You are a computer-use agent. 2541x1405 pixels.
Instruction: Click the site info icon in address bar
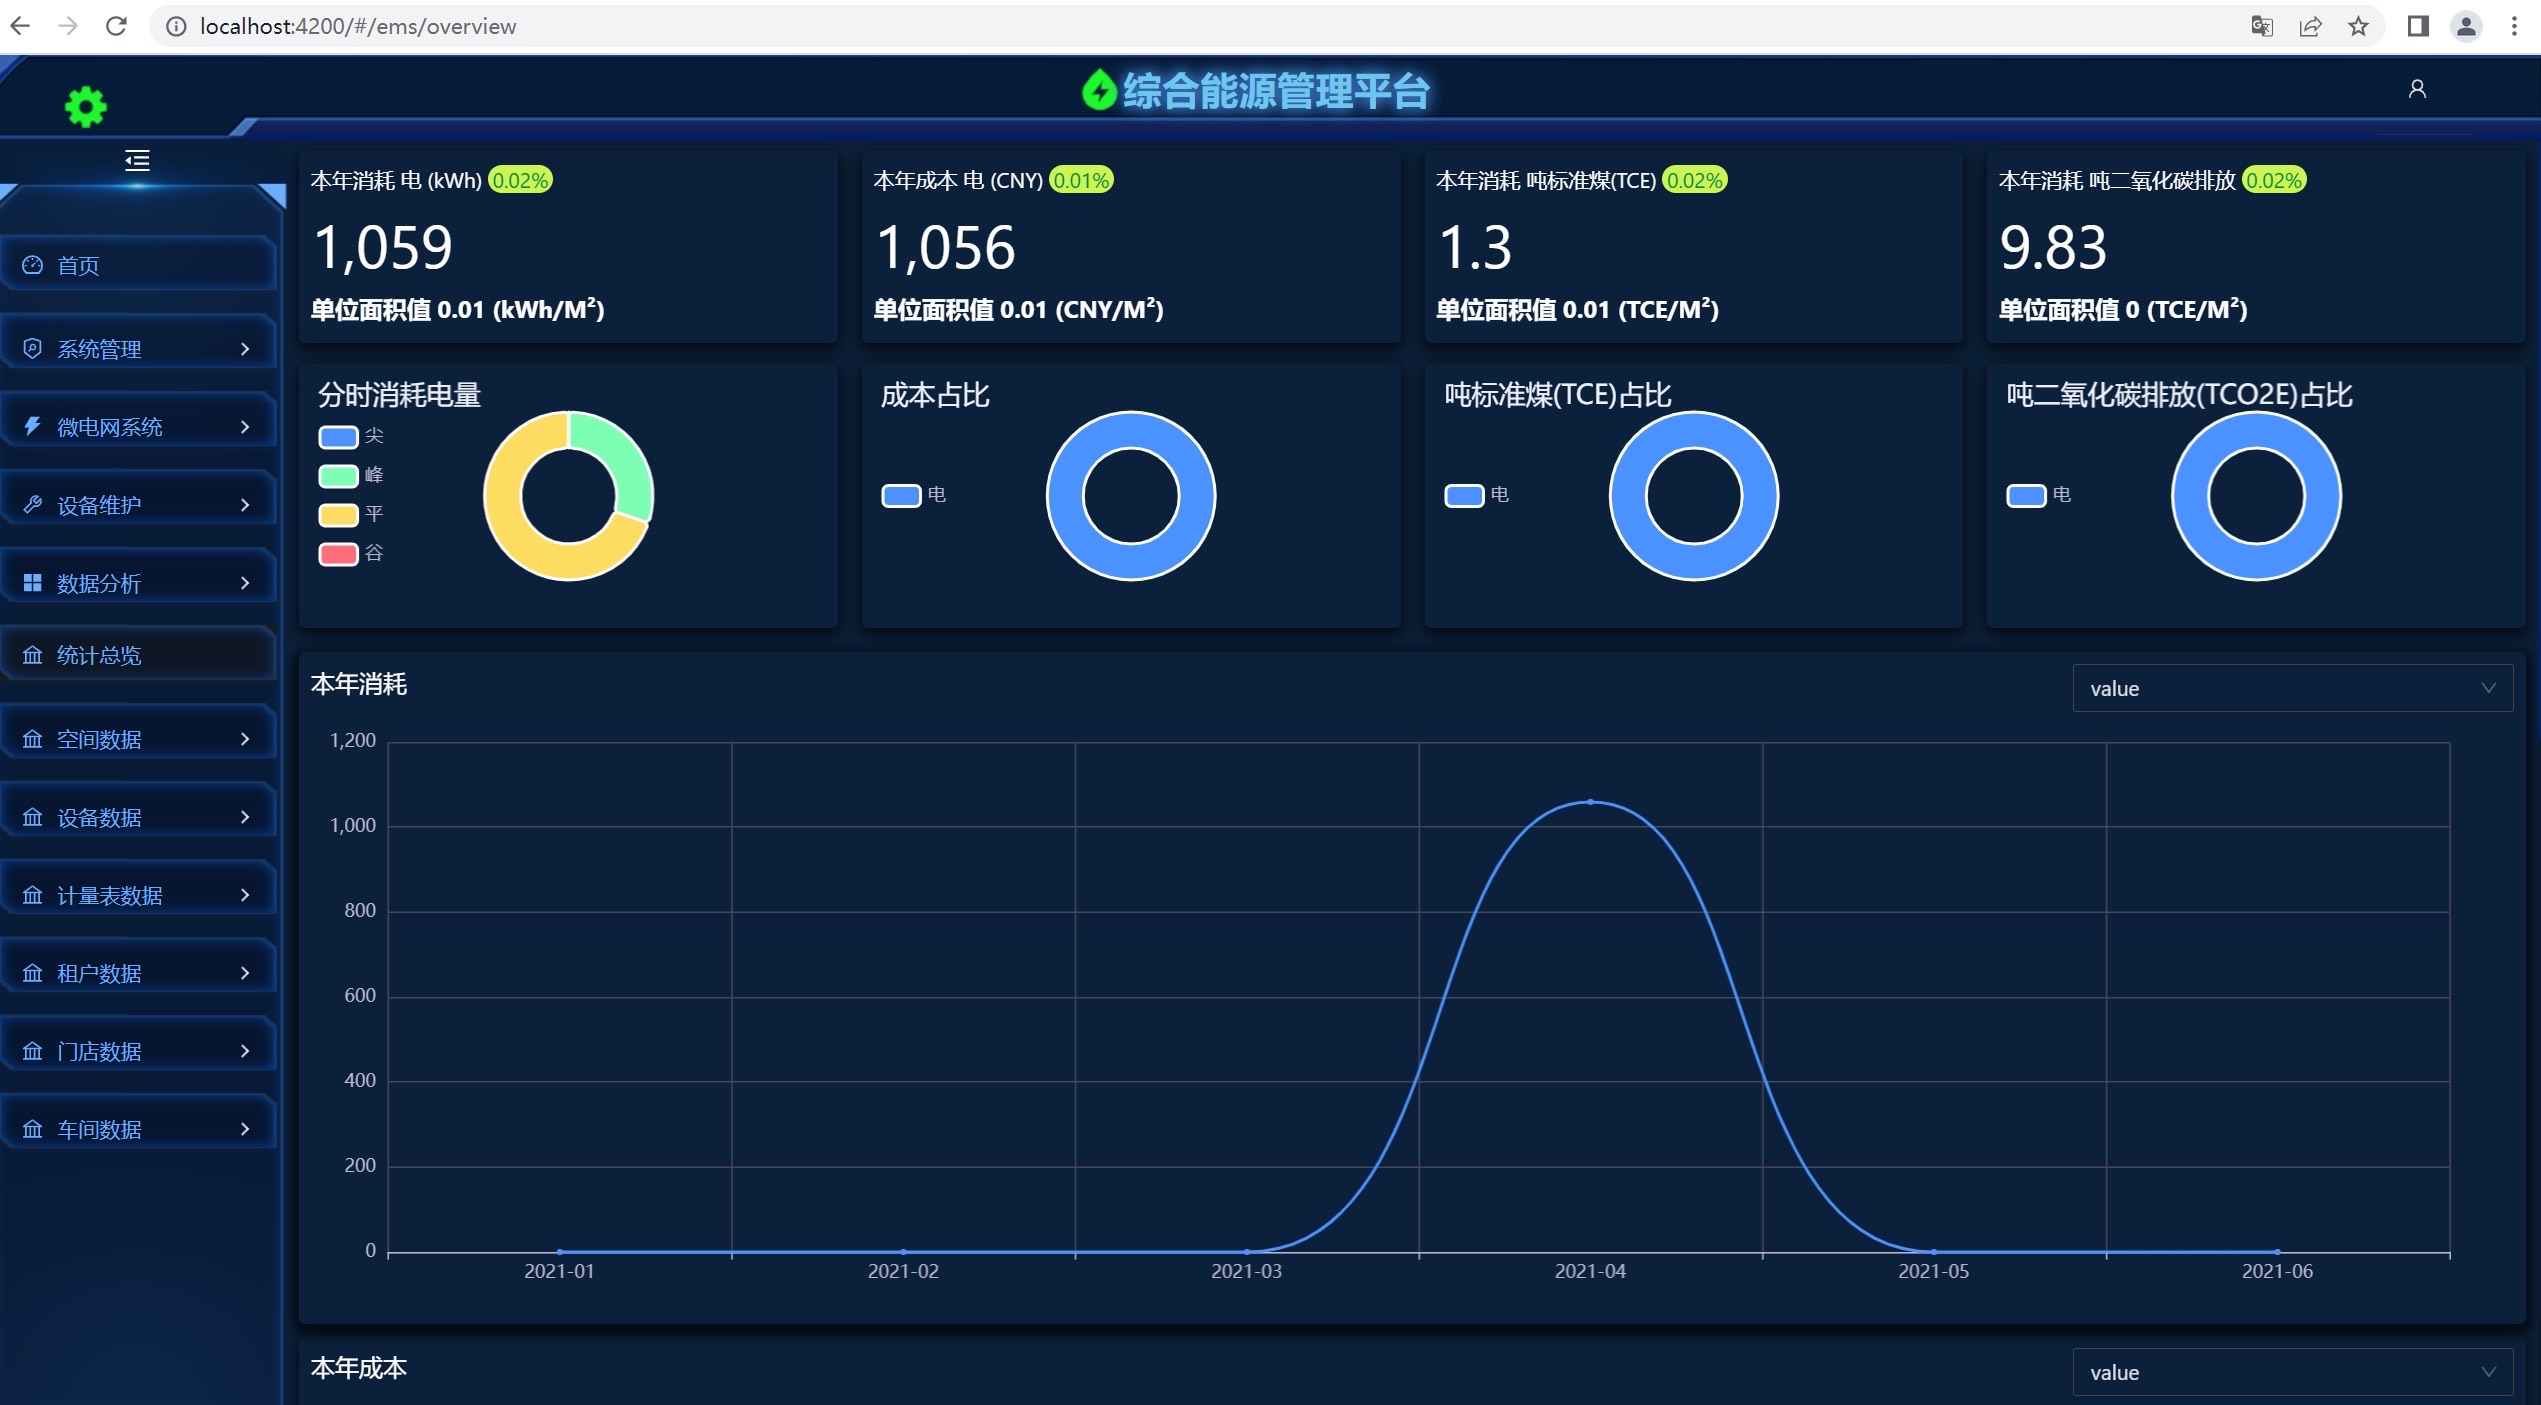coord(176,26)
